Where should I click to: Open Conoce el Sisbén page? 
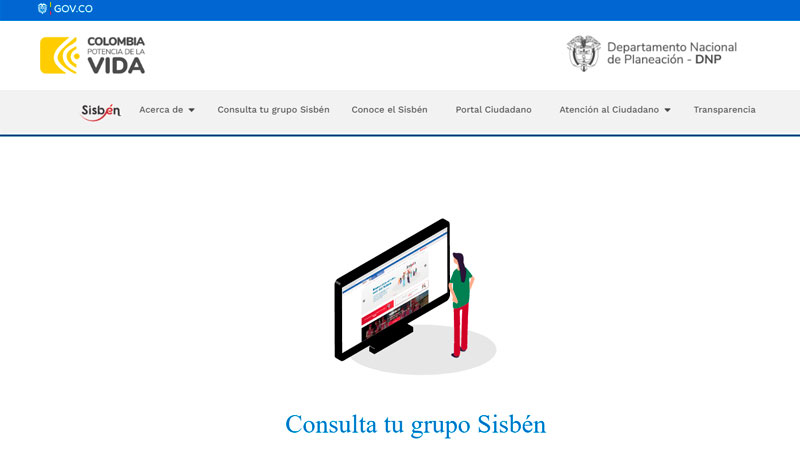389,110
